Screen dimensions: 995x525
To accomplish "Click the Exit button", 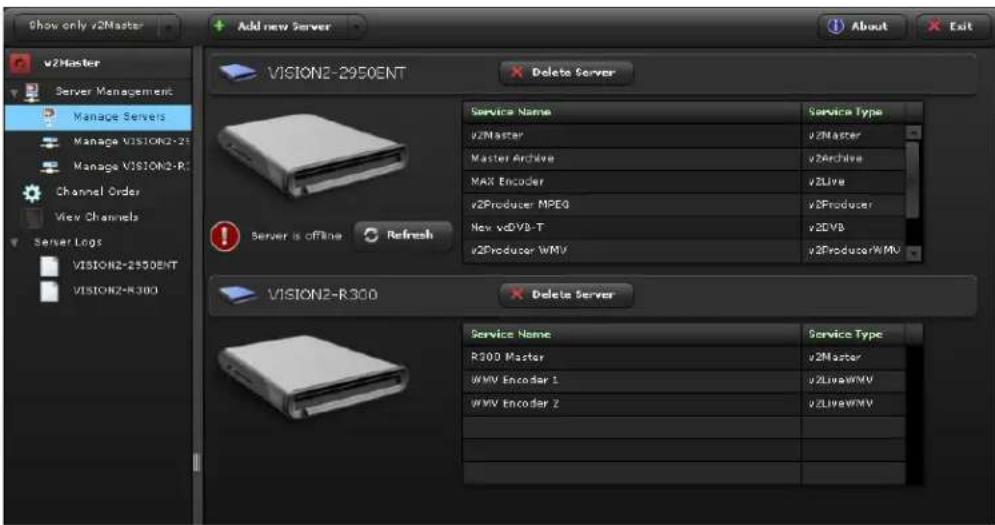I will point(954,26).
